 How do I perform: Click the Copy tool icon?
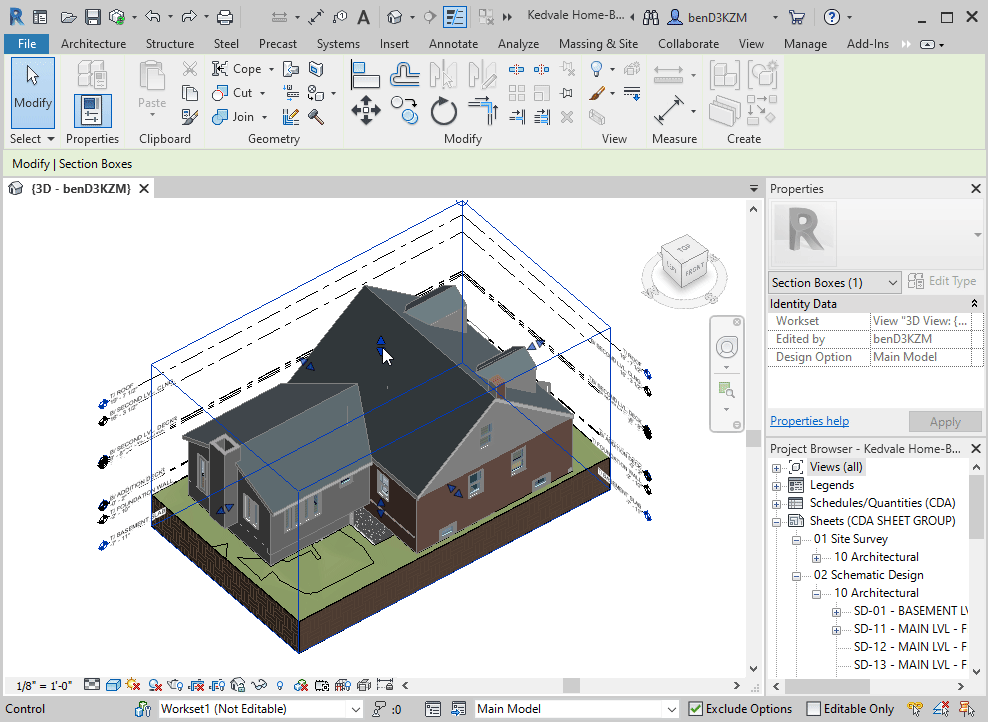(405, 111)
